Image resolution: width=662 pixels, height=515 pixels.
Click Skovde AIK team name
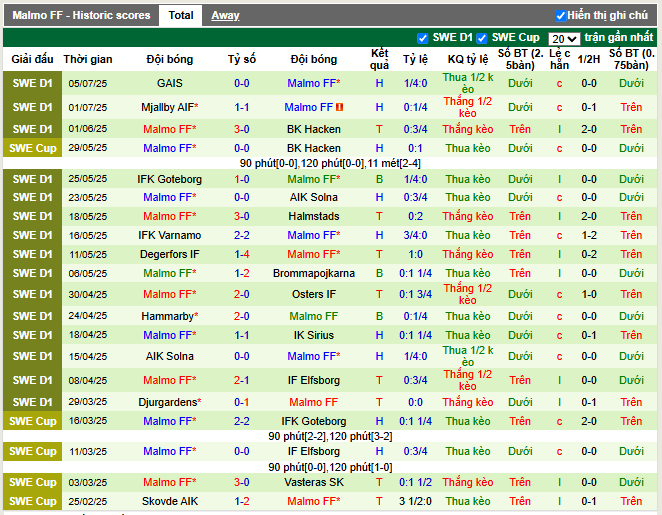point(170,501)
